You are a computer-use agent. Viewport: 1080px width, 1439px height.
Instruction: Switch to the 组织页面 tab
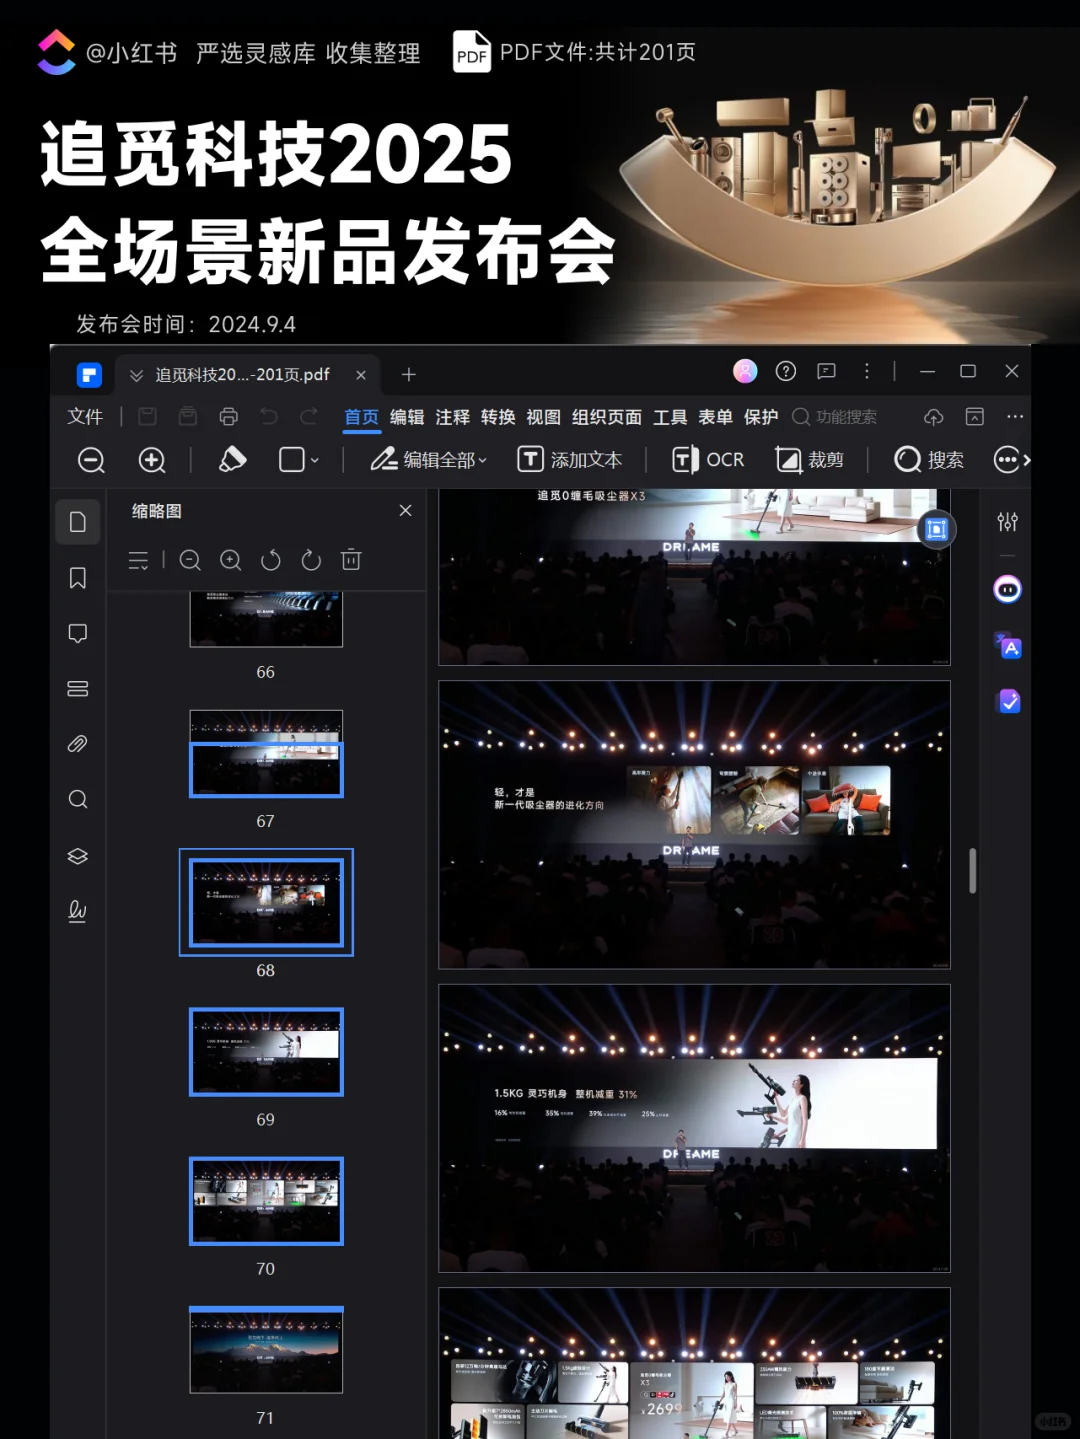tap(607, 417)
